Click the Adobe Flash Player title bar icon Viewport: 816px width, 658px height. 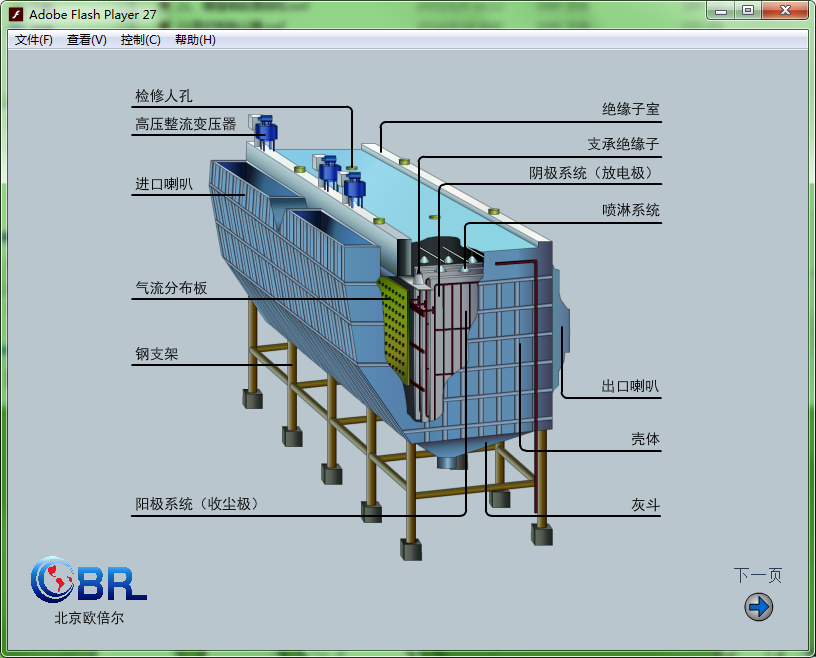point(16,13)
